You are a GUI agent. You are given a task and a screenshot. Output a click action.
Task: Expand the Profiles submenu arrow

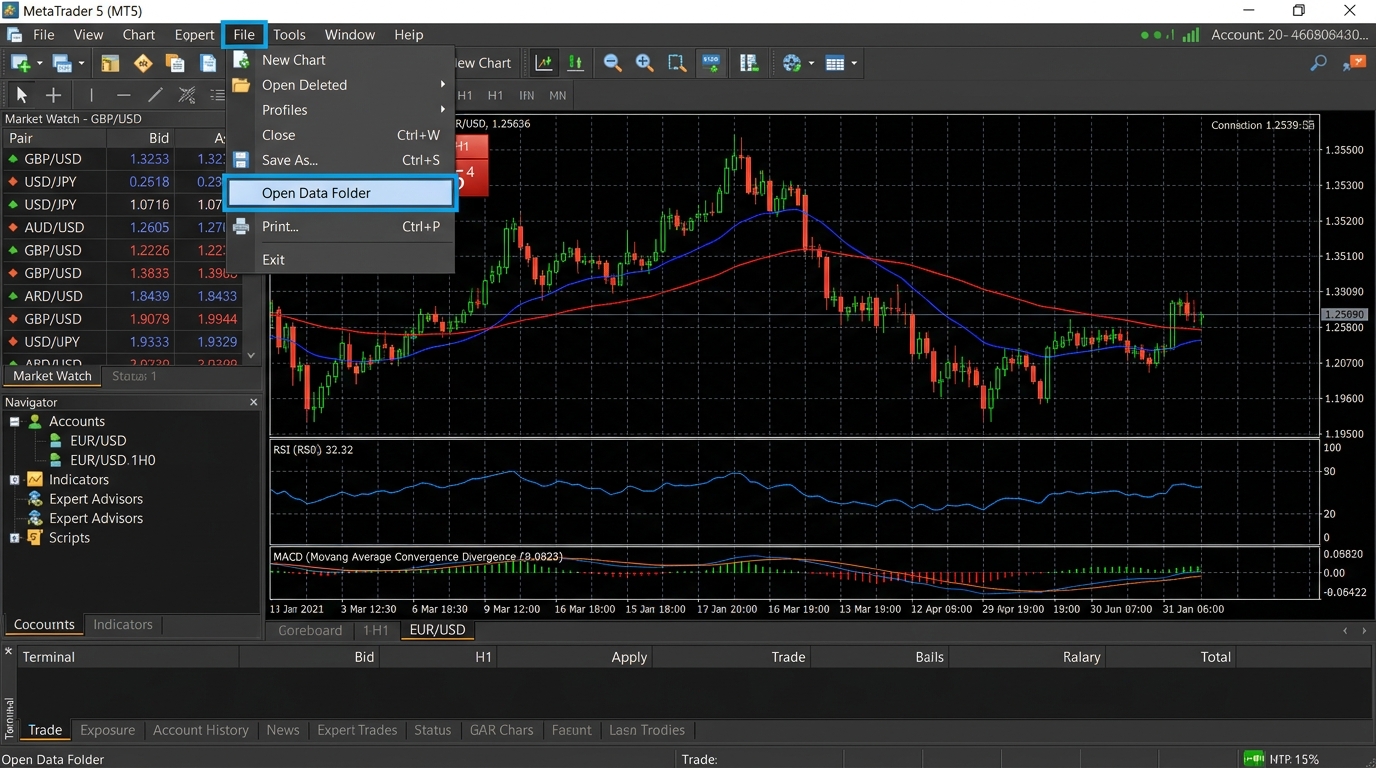442,110
